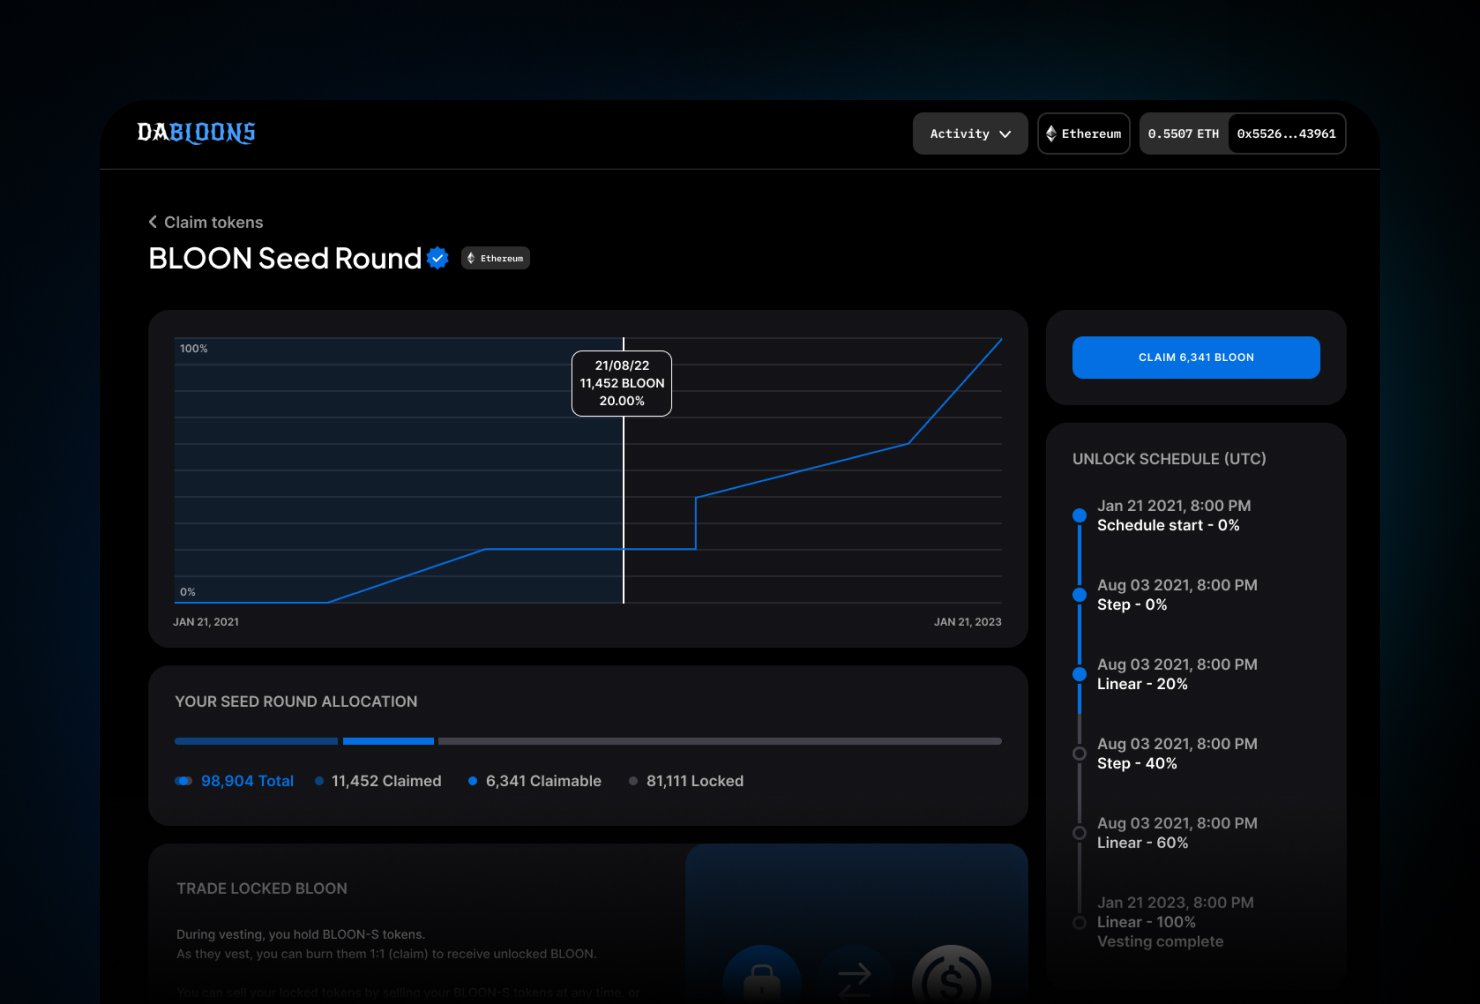Open the Ethereum network selector
This screenshot has width=1480, height=1004.
(1084, 133)
